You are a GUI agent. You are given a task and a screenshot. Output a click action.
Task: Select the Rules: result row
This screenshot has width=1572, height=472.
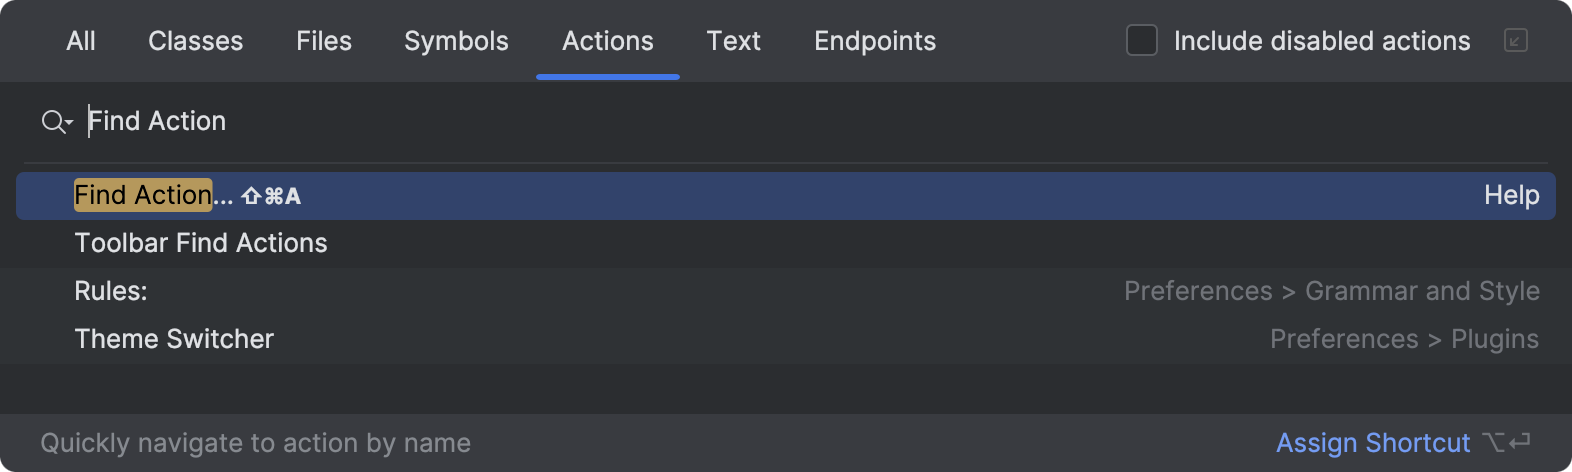pyautogui.click(x=111, y=291)
